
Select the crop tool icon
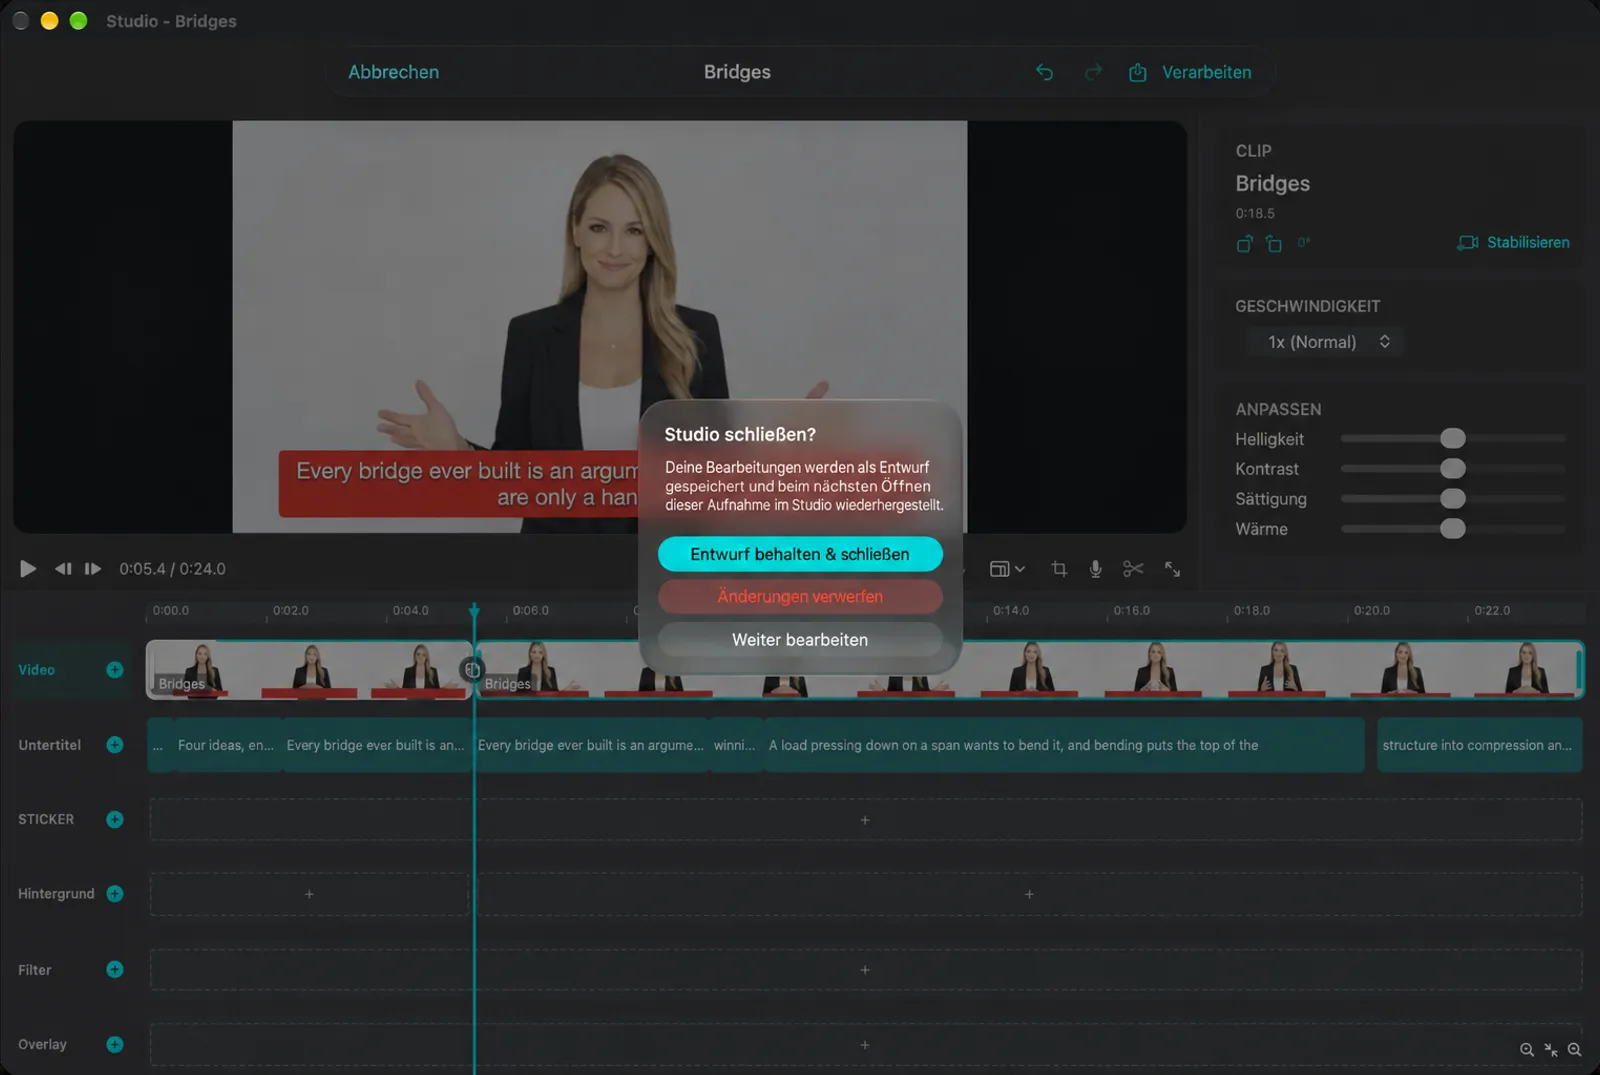click(x=1059, y=569)
